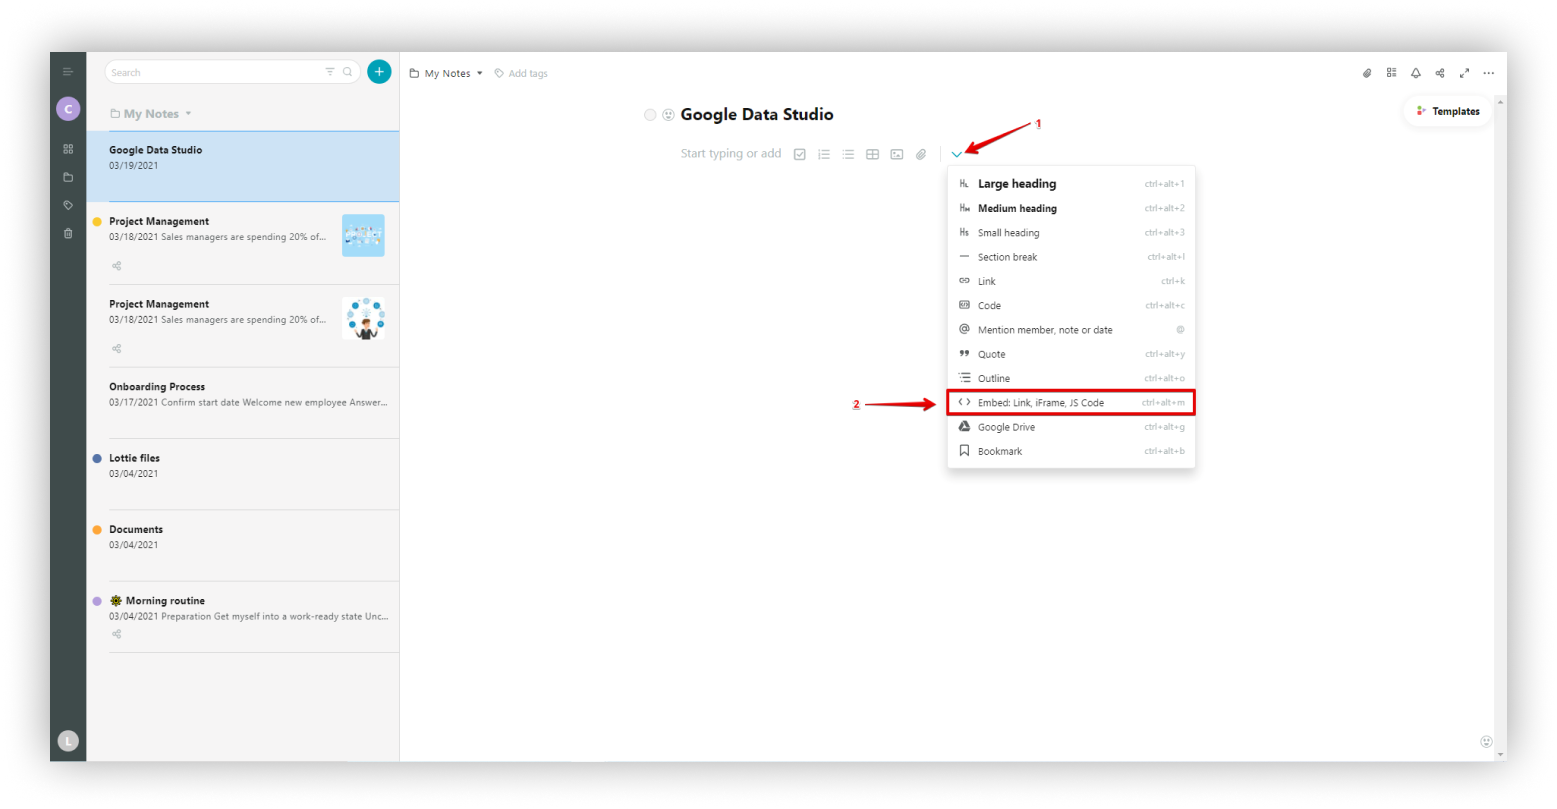Insert a table from inline toolbar
This screenshot has height=809, width=1557.
pyautogui.click(x=872, y=154)
